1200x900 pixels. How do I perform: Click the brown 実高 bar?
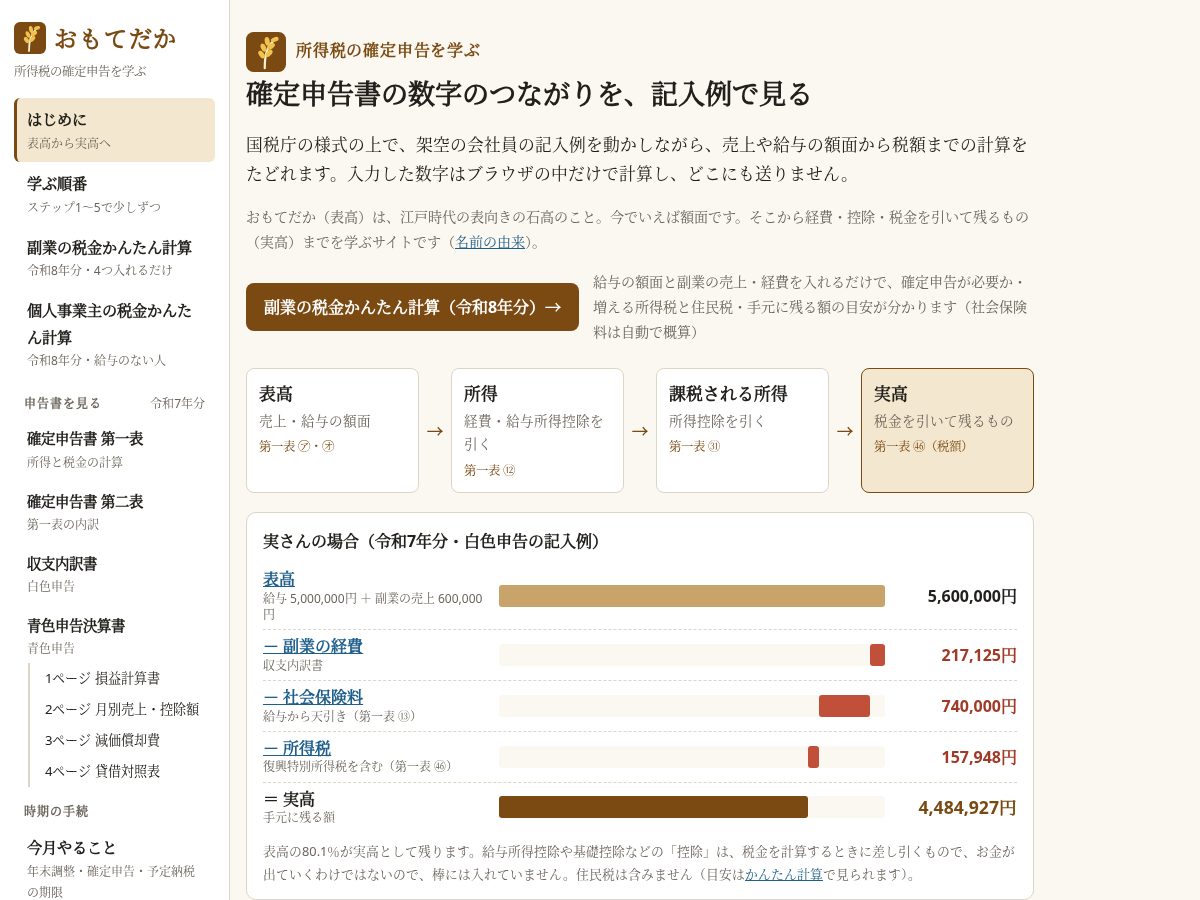tap(653, 807)
